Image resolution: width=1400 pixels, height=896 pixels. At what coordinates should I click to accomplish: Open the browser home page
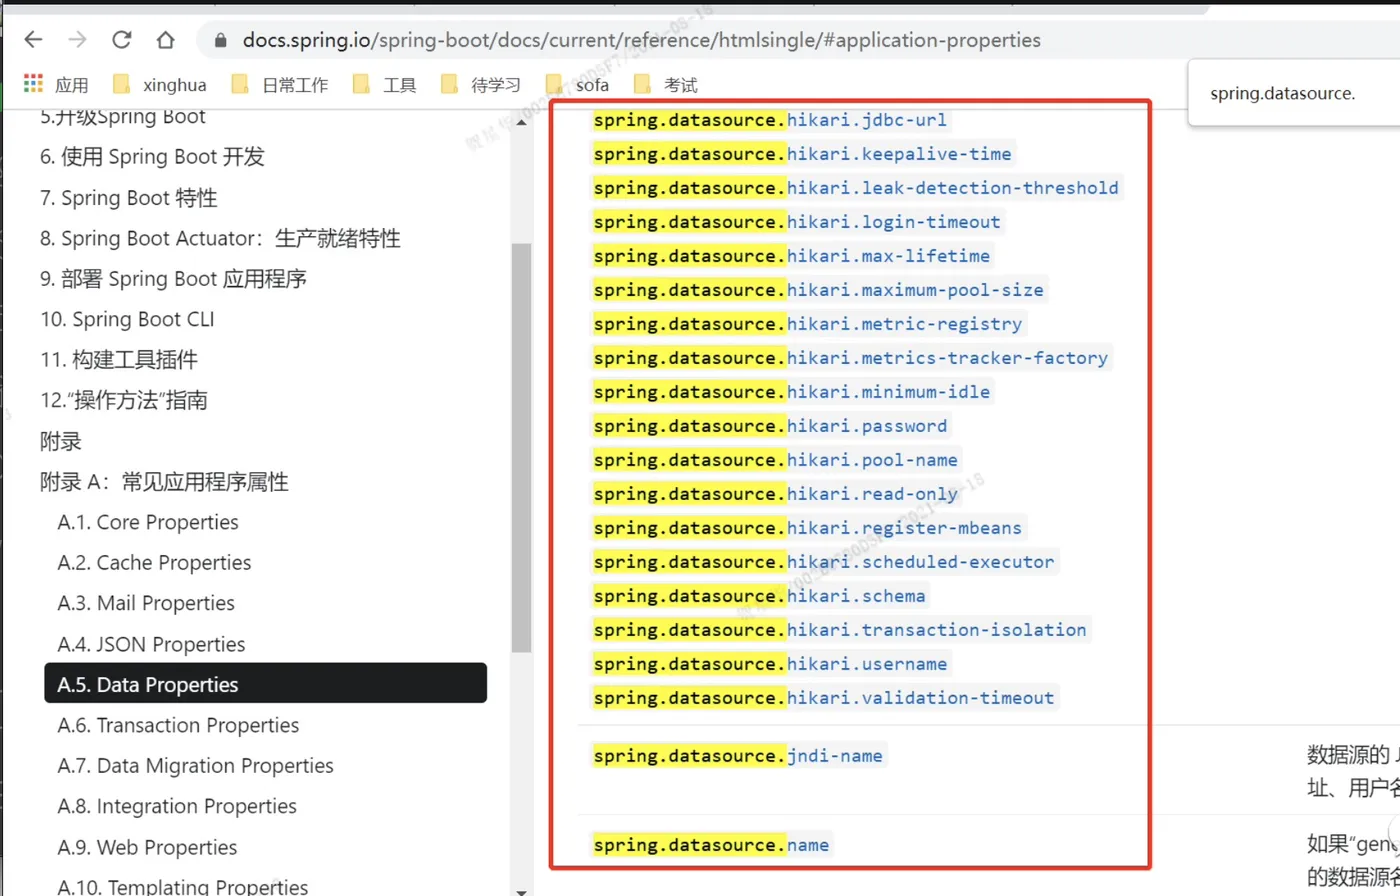coord(166,40)
